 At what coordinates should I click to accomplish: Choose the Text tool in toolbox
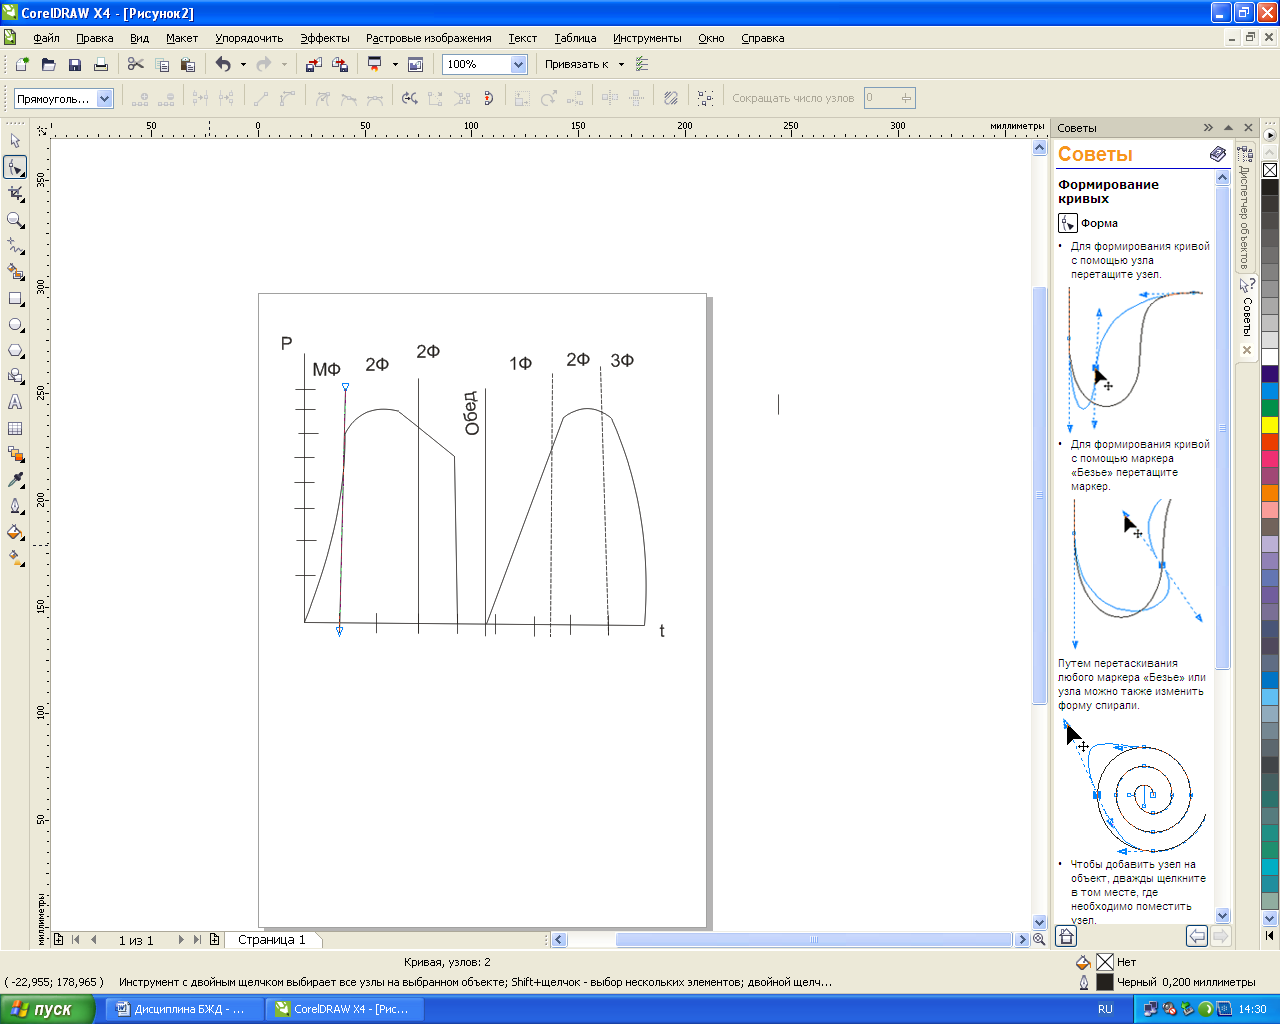[x=15, y=402]
